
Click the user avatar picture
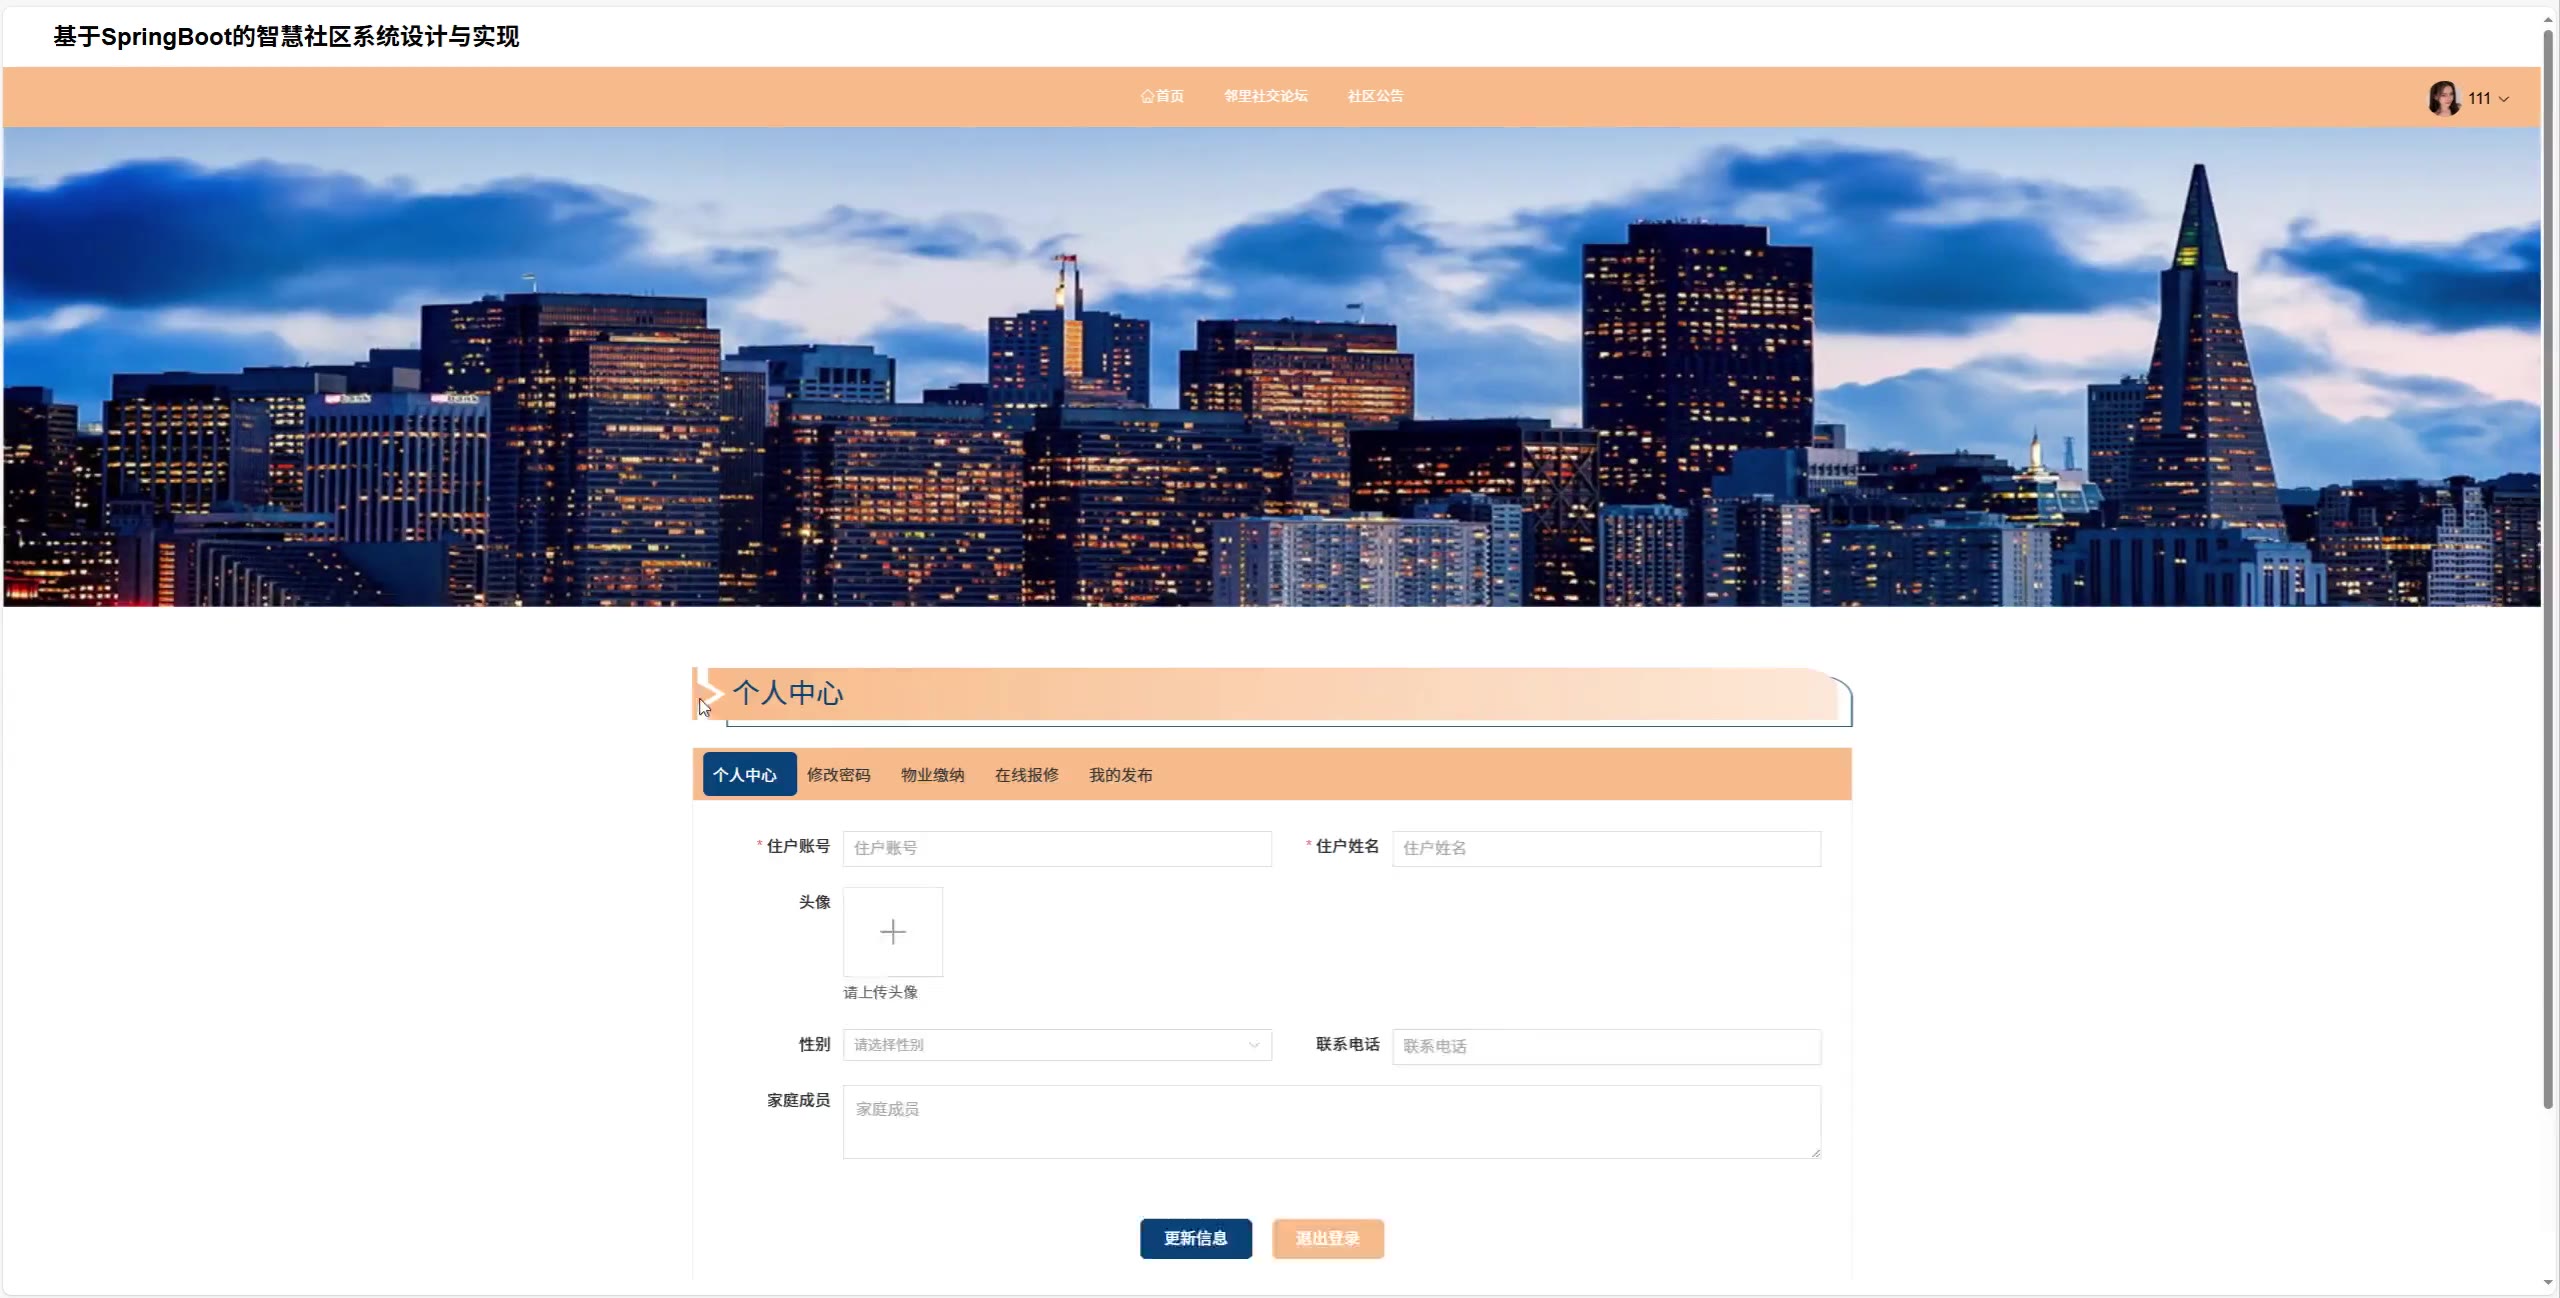click(x=2443, y=98)
